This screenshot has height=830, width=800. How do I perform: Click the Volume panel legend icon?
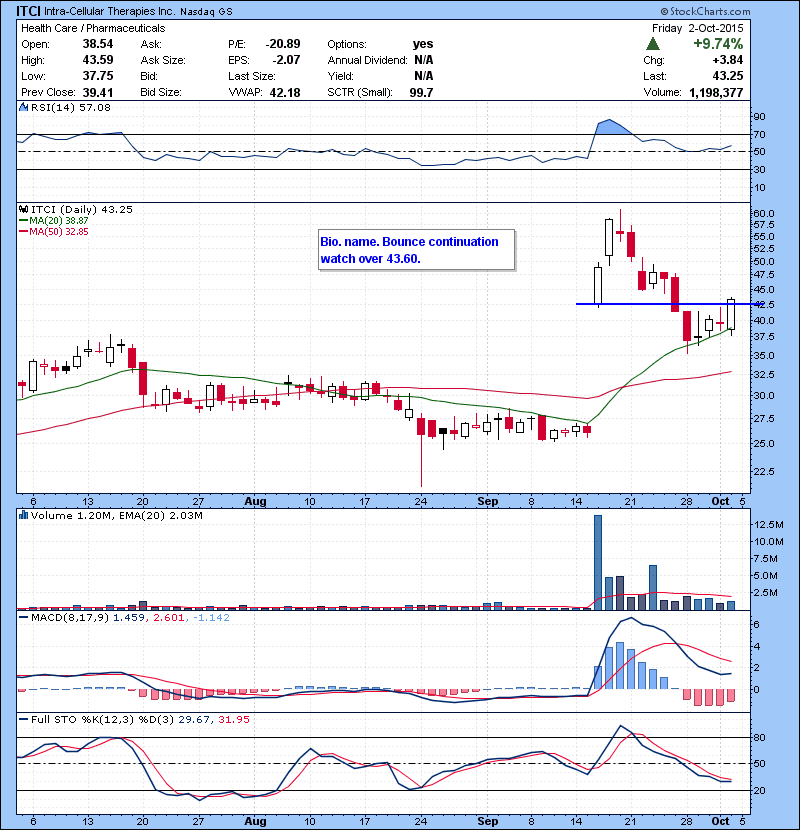[x=24, y=515]
